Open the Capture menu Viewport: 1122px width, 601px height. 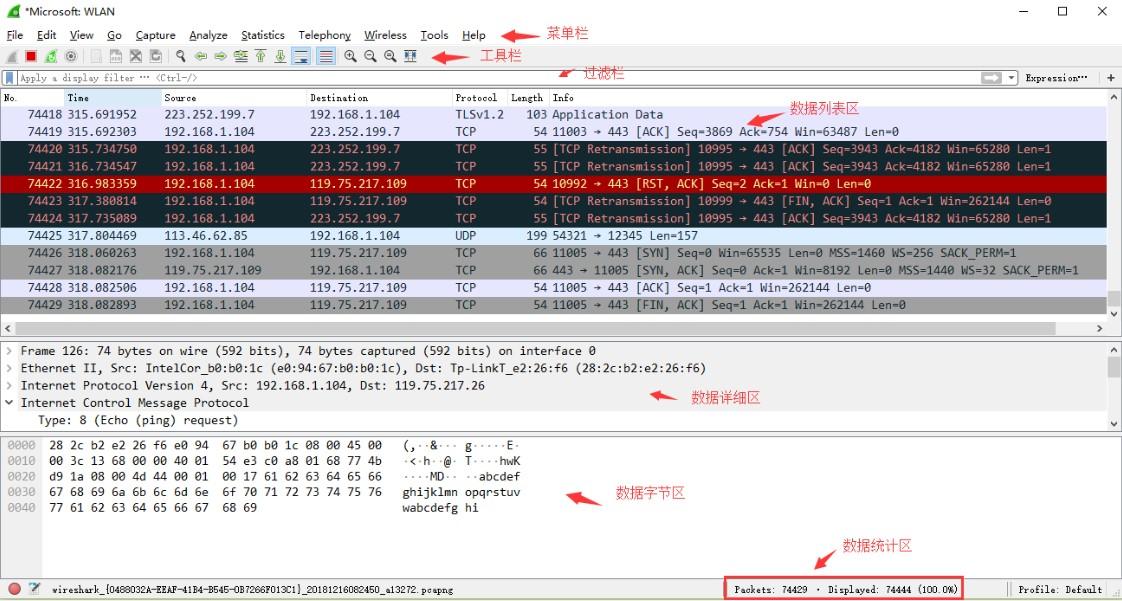[155, 35]
